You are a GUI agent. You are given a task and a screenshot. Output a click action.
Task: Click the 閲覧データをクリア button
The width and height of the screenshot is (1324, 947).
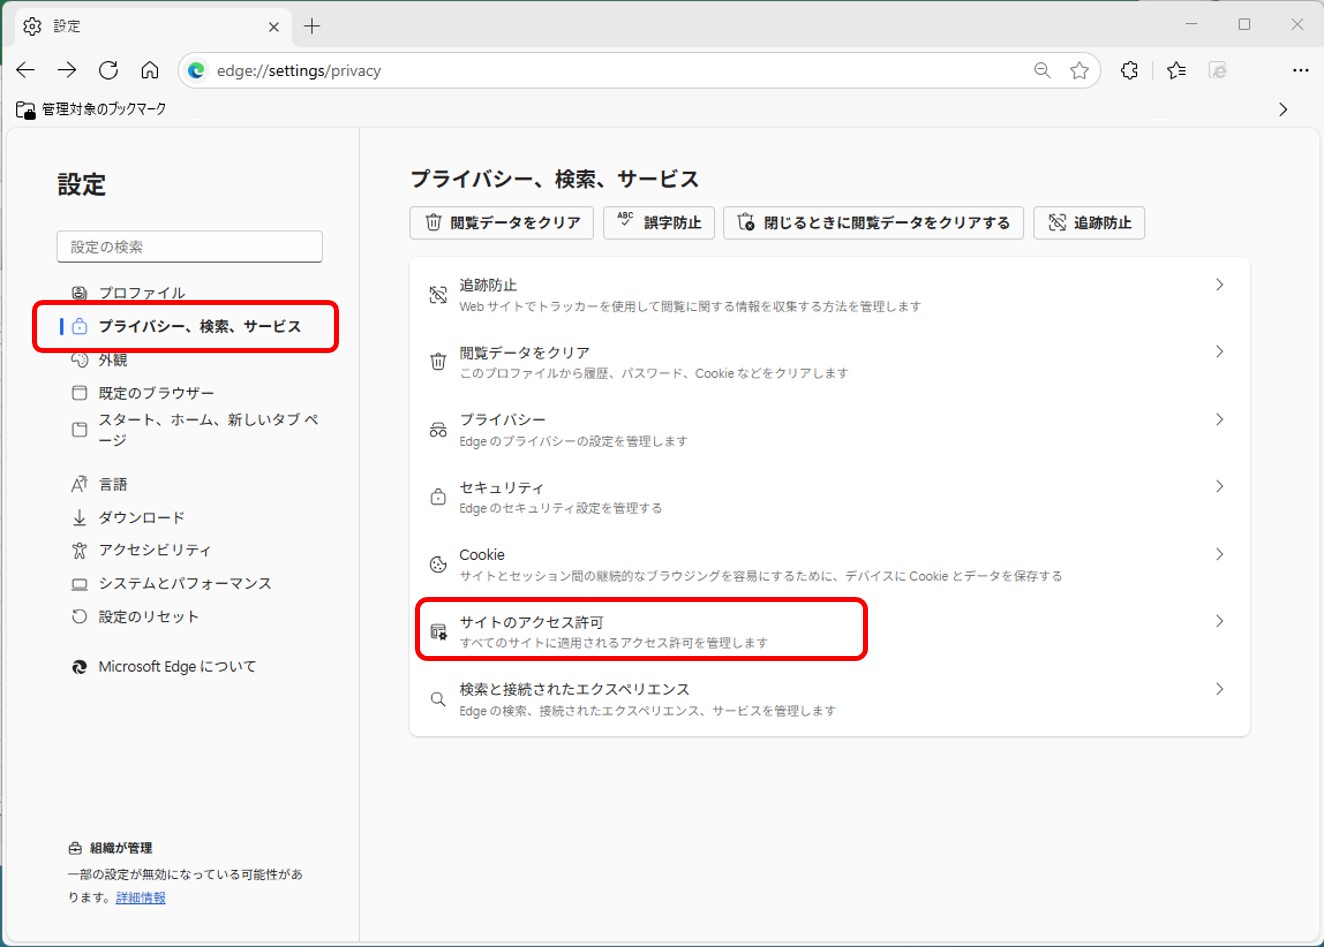(502, 223)
